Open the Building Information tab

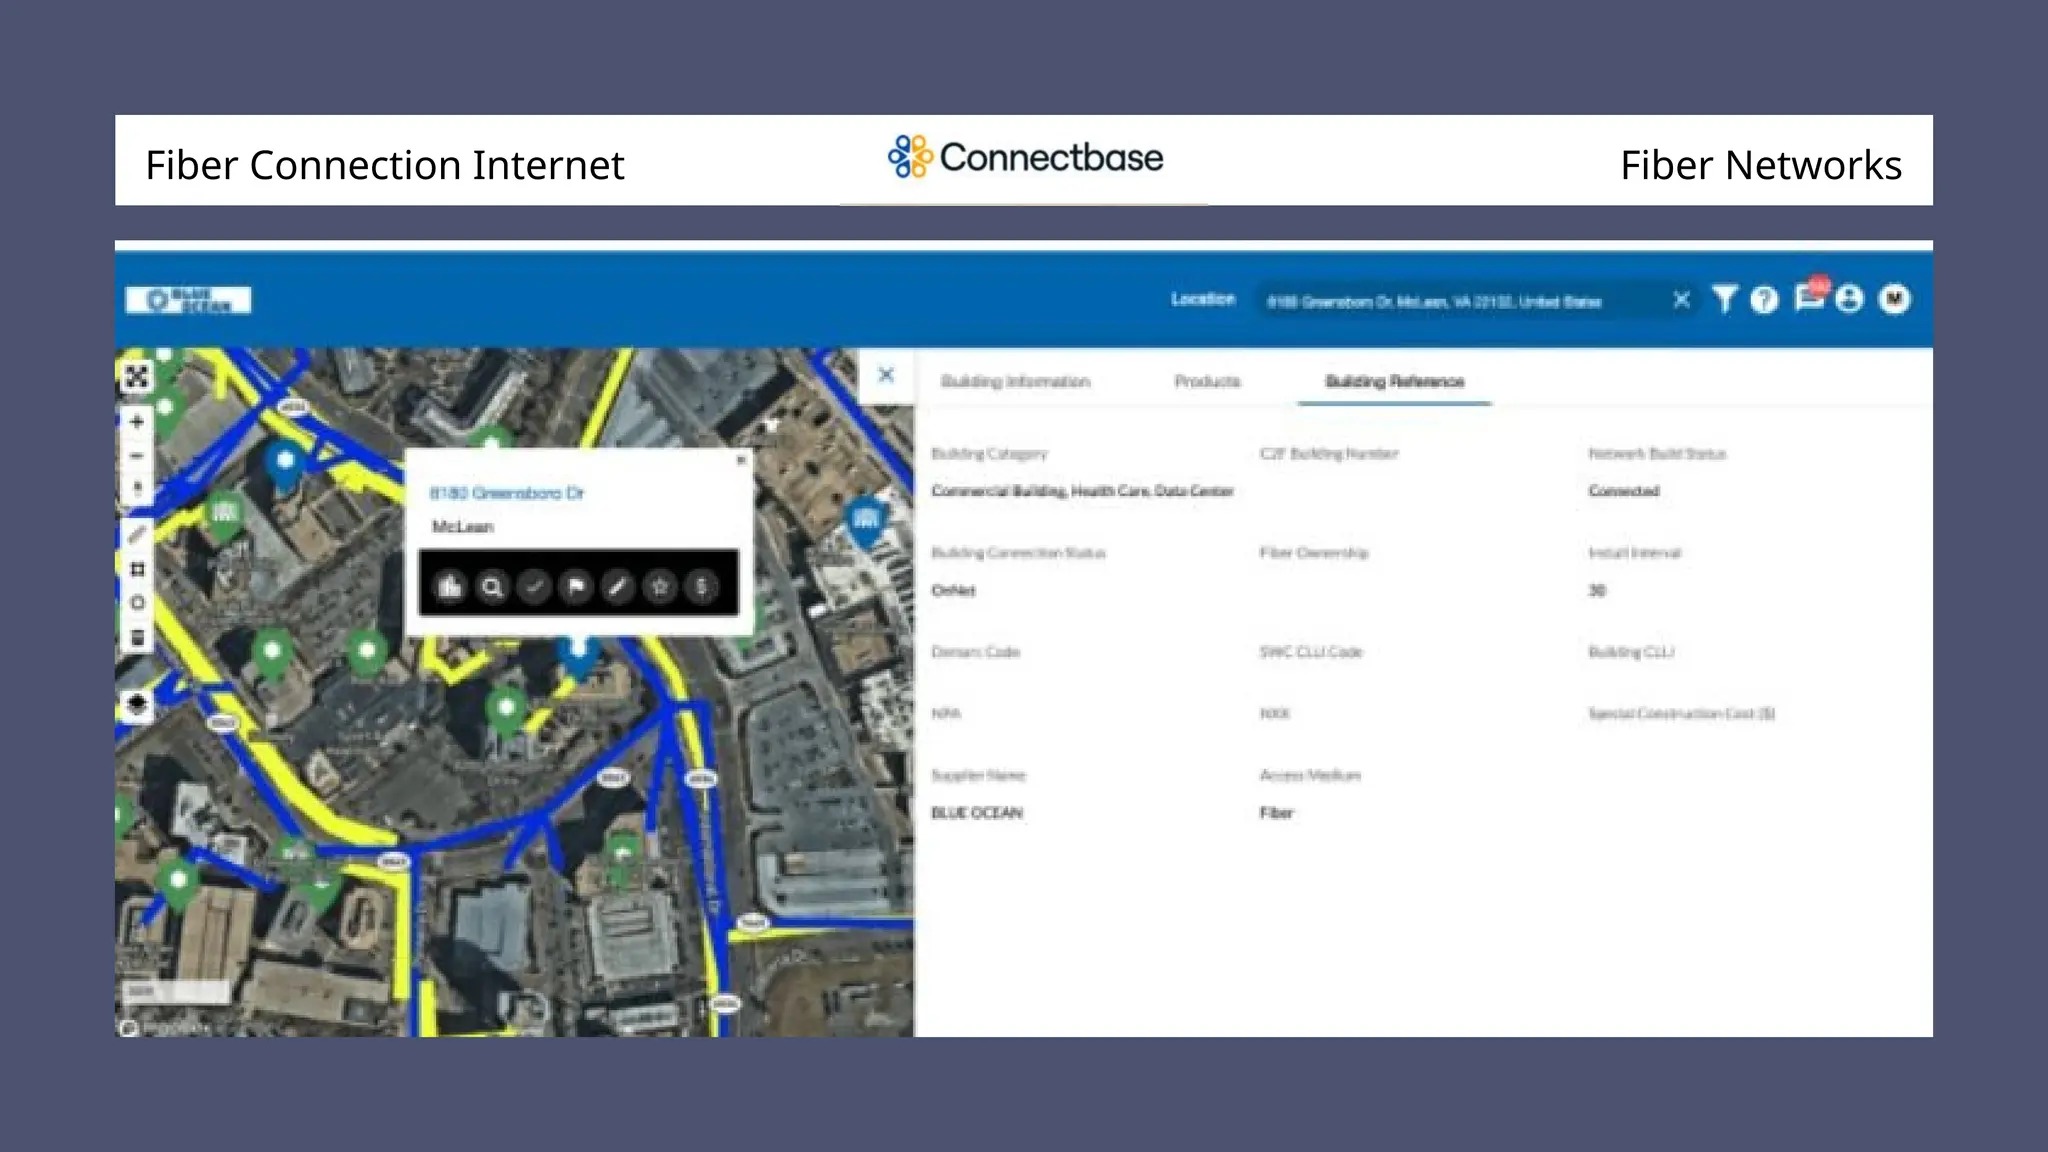pos(1015,381)
